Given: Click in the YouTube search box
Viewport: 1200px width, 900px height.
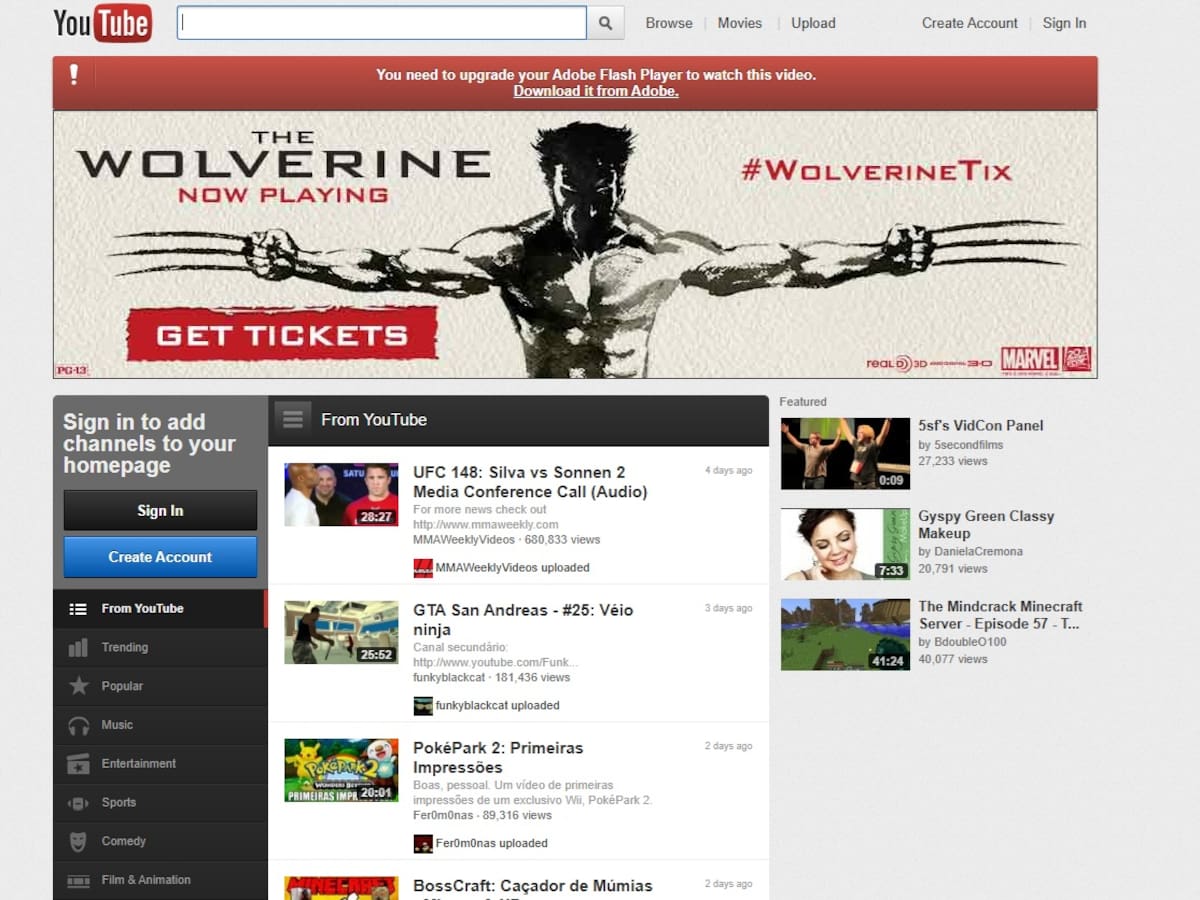Looking at the screenshot, I should point(382,23).
